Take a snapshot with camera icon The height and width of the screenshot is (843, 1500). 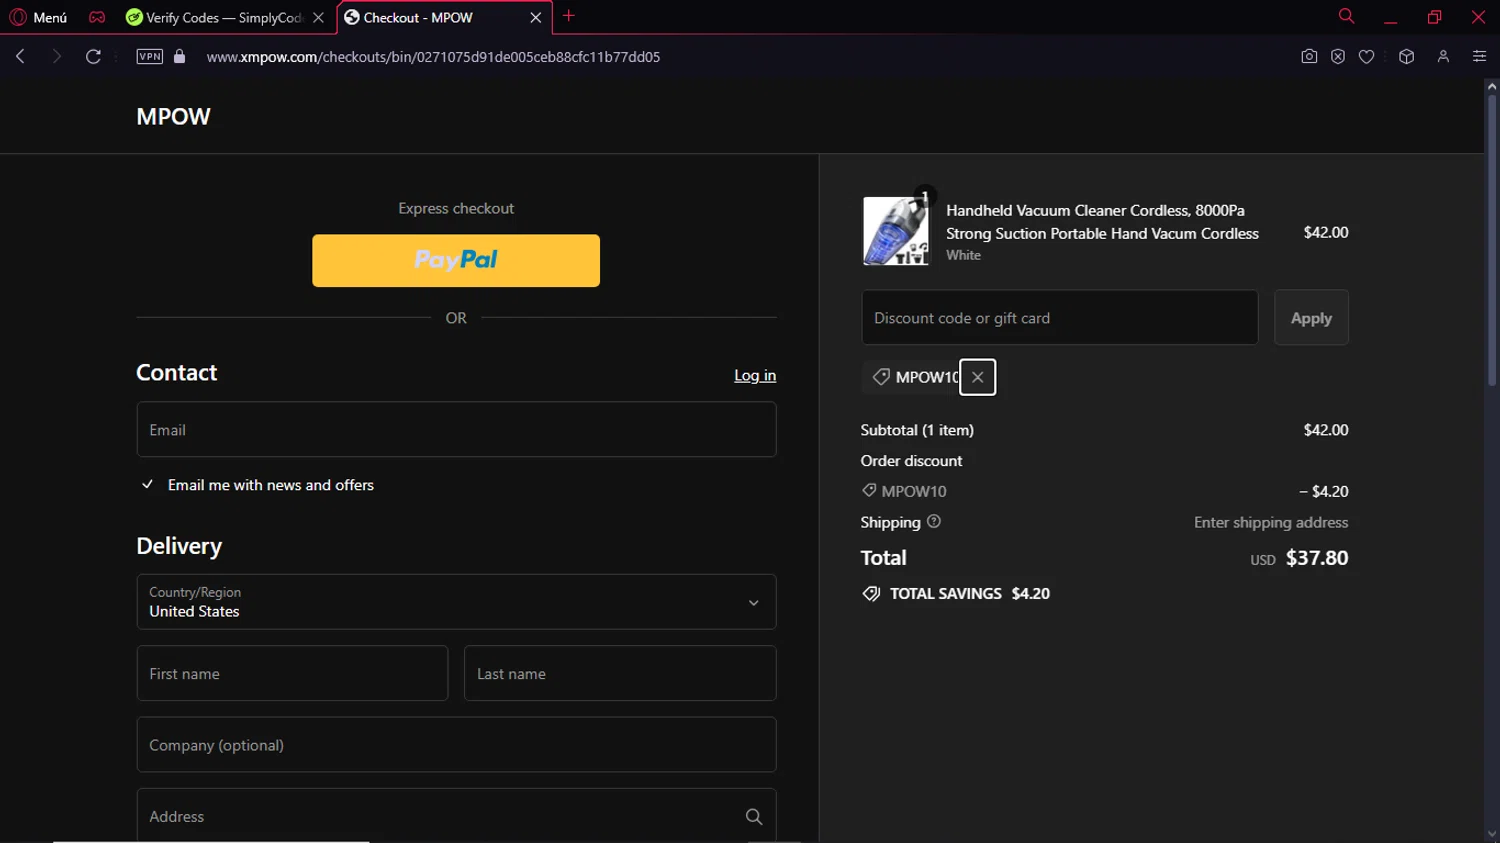(1309, 57)
